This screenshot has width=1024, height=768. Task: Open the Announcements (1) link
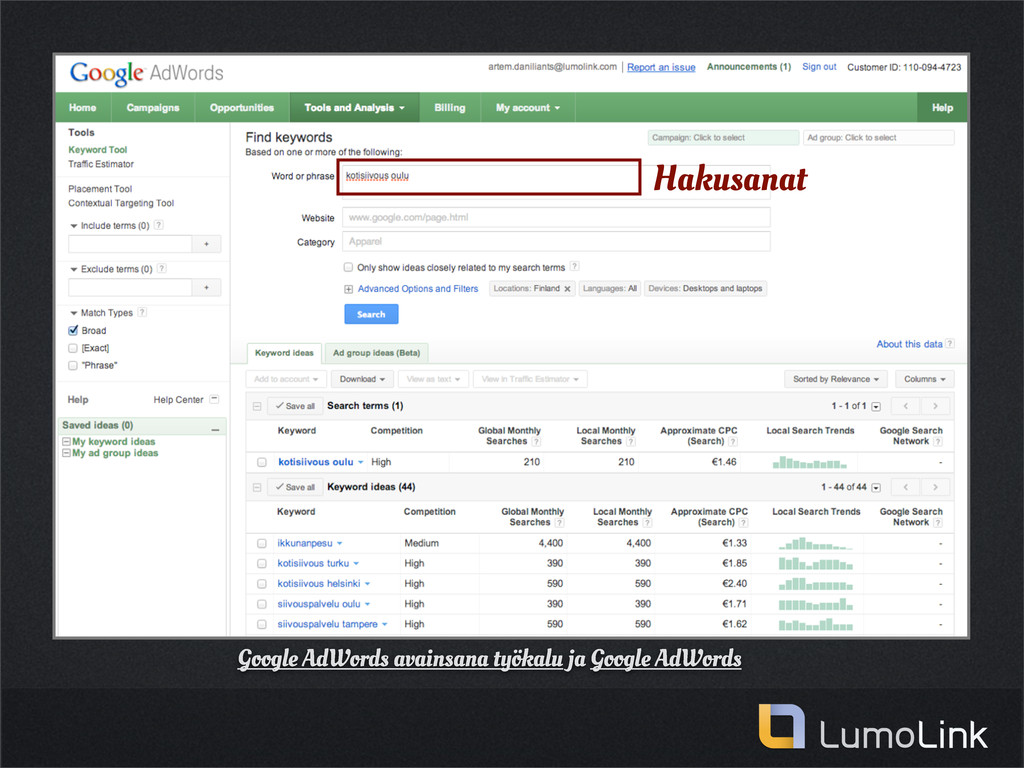[x=748, y=67]
